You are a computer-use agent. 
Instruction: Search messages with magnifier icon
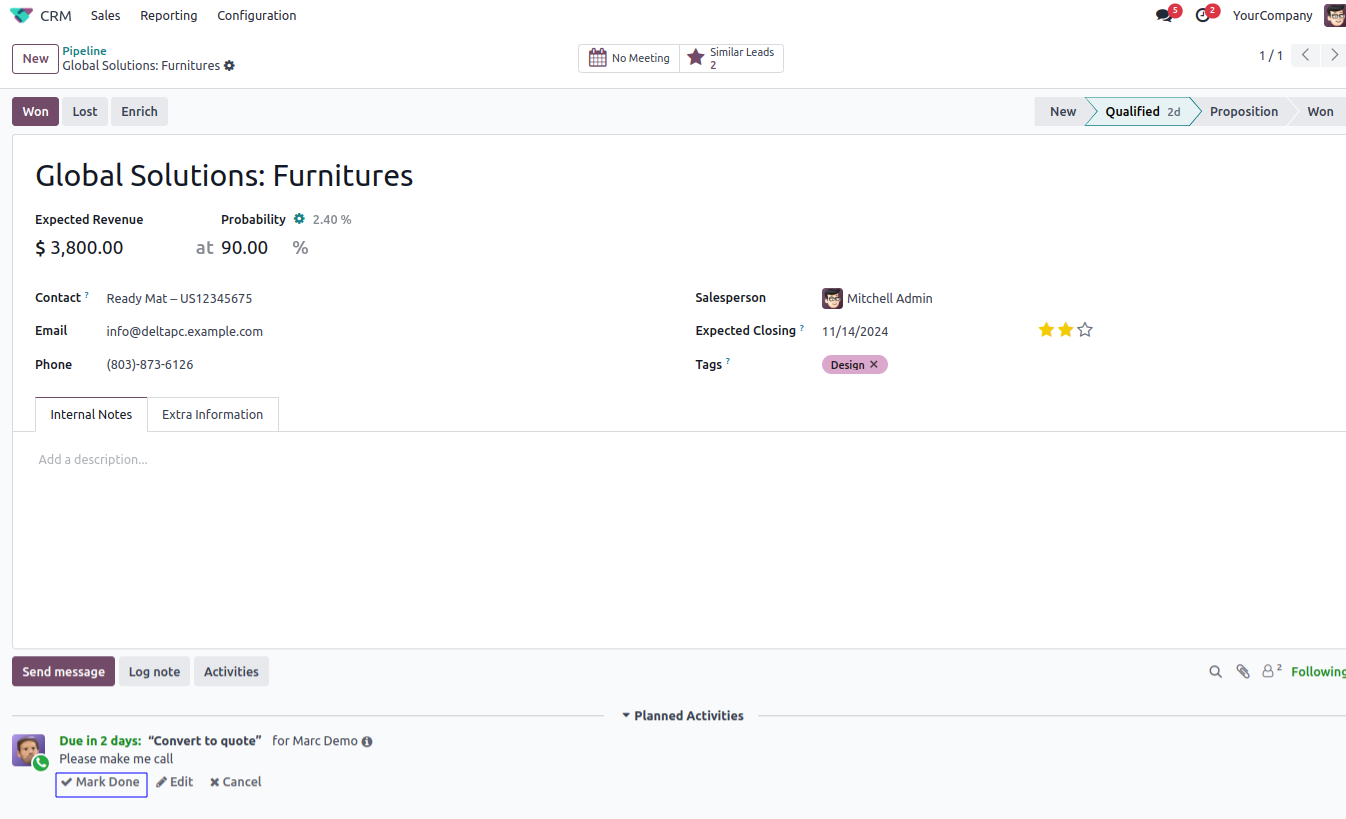[1216, 672]
